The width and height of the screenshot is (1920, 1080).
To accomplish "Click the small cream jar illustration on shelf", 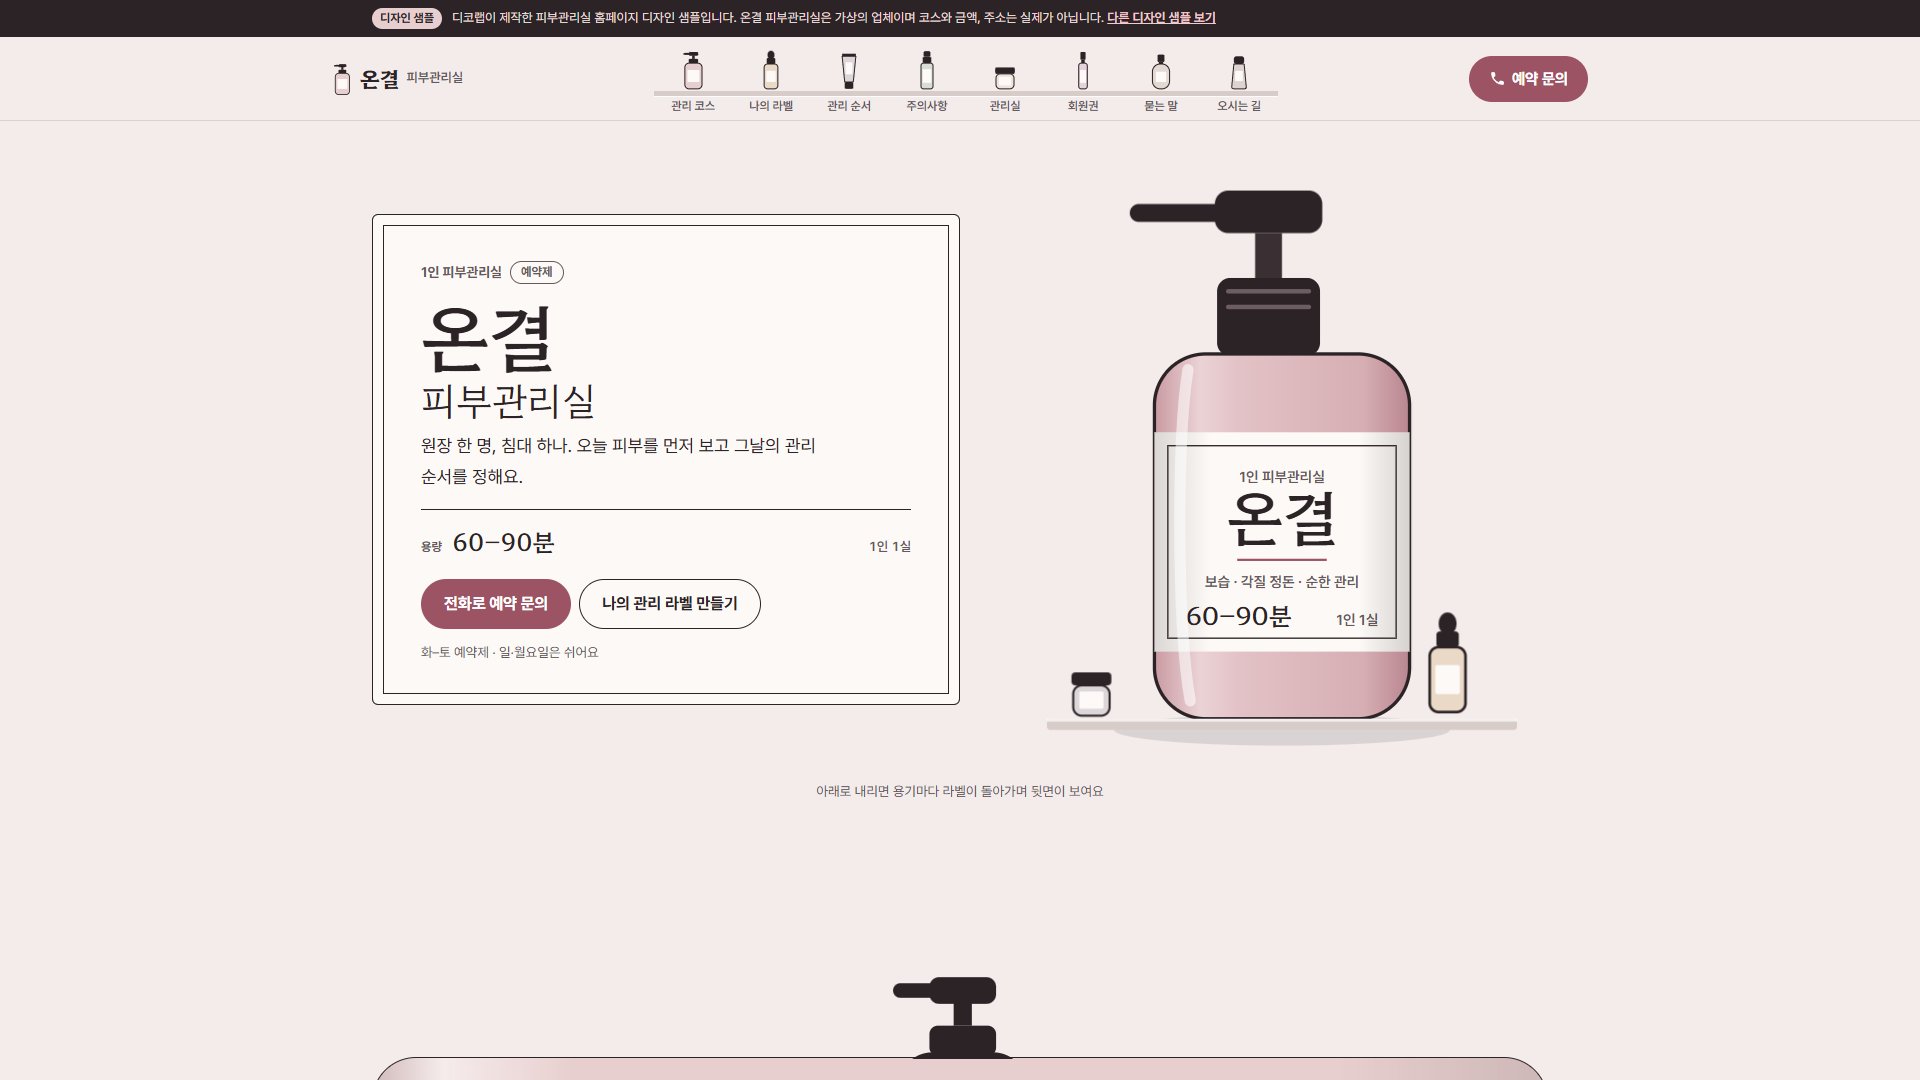I will click(x=1091, y=695).
